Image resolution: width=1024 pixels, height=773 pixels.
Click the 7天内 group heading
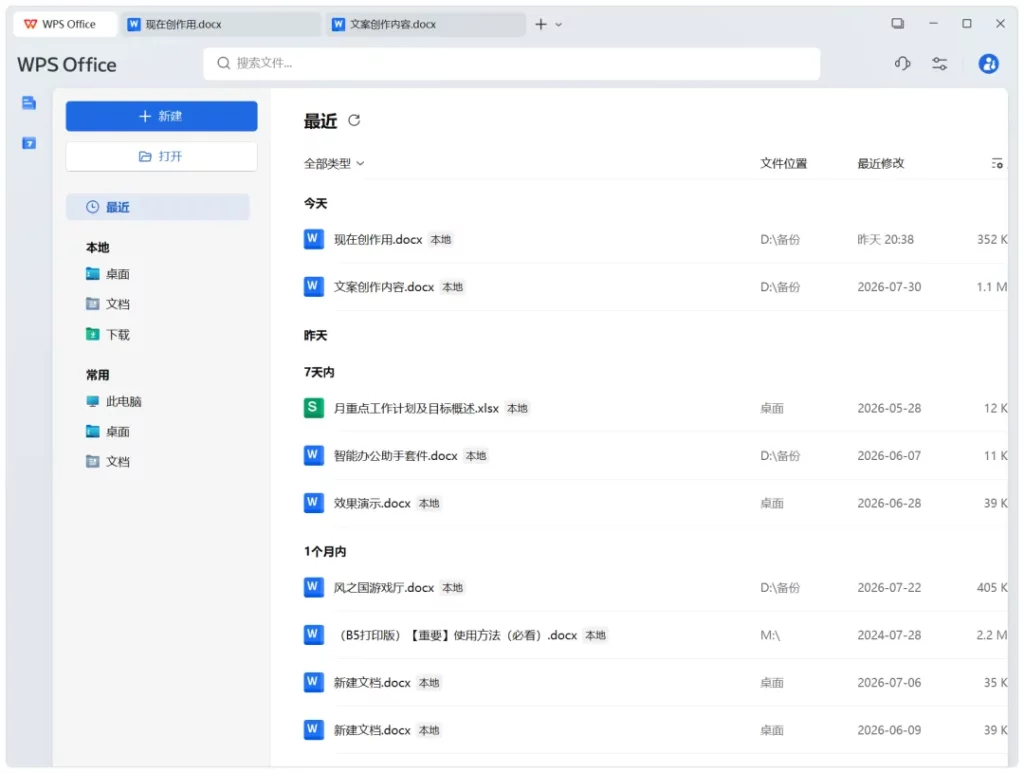(x=319, y=372)
